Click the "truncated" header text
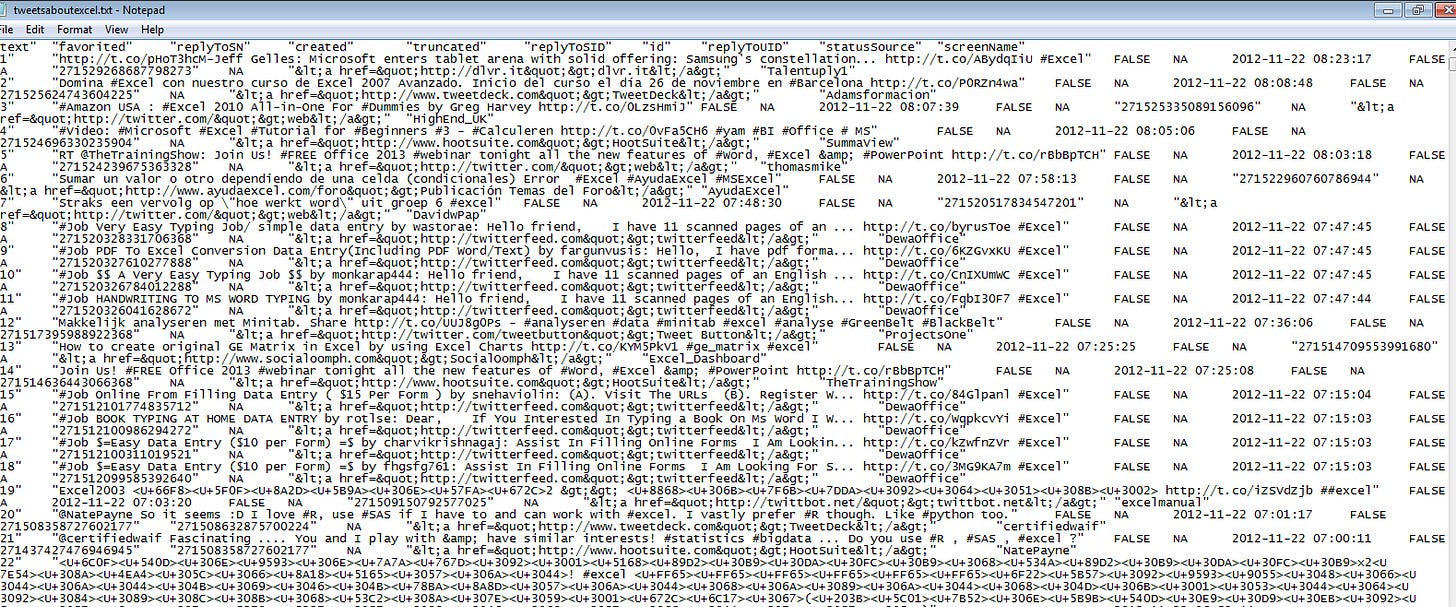 coord(445,47)
